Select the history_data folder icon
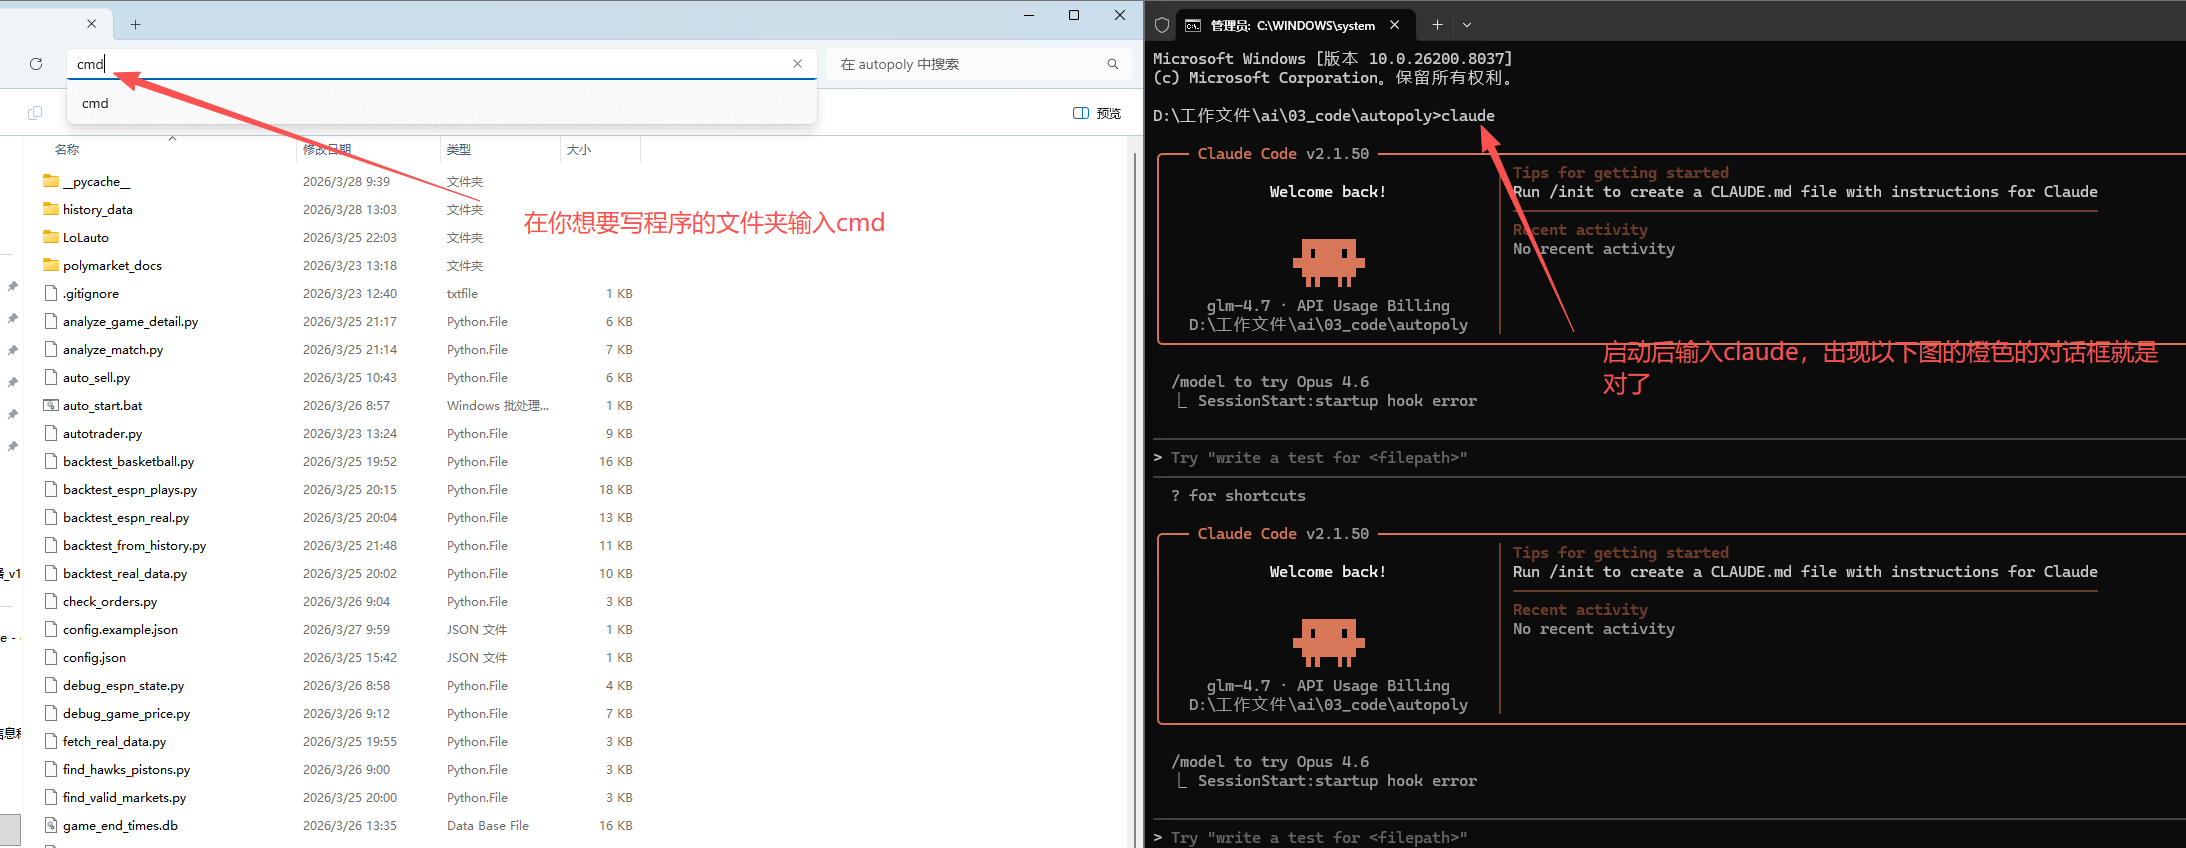Image resolution: width=2186 pixels, height=848 pixels. (x=51, y=209)
